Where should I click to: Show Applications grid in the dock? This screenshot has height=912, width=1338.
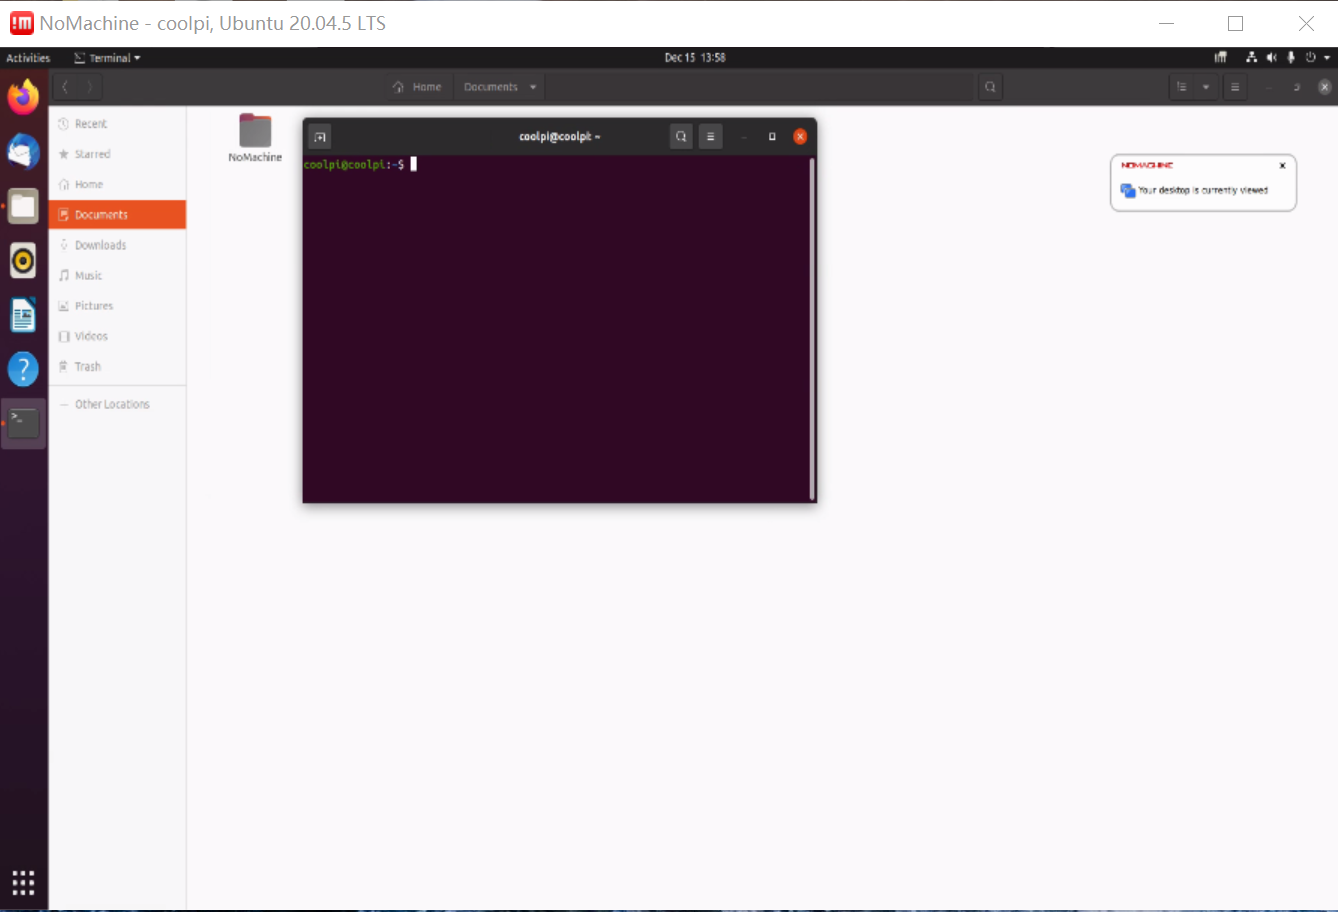[23, 882]
